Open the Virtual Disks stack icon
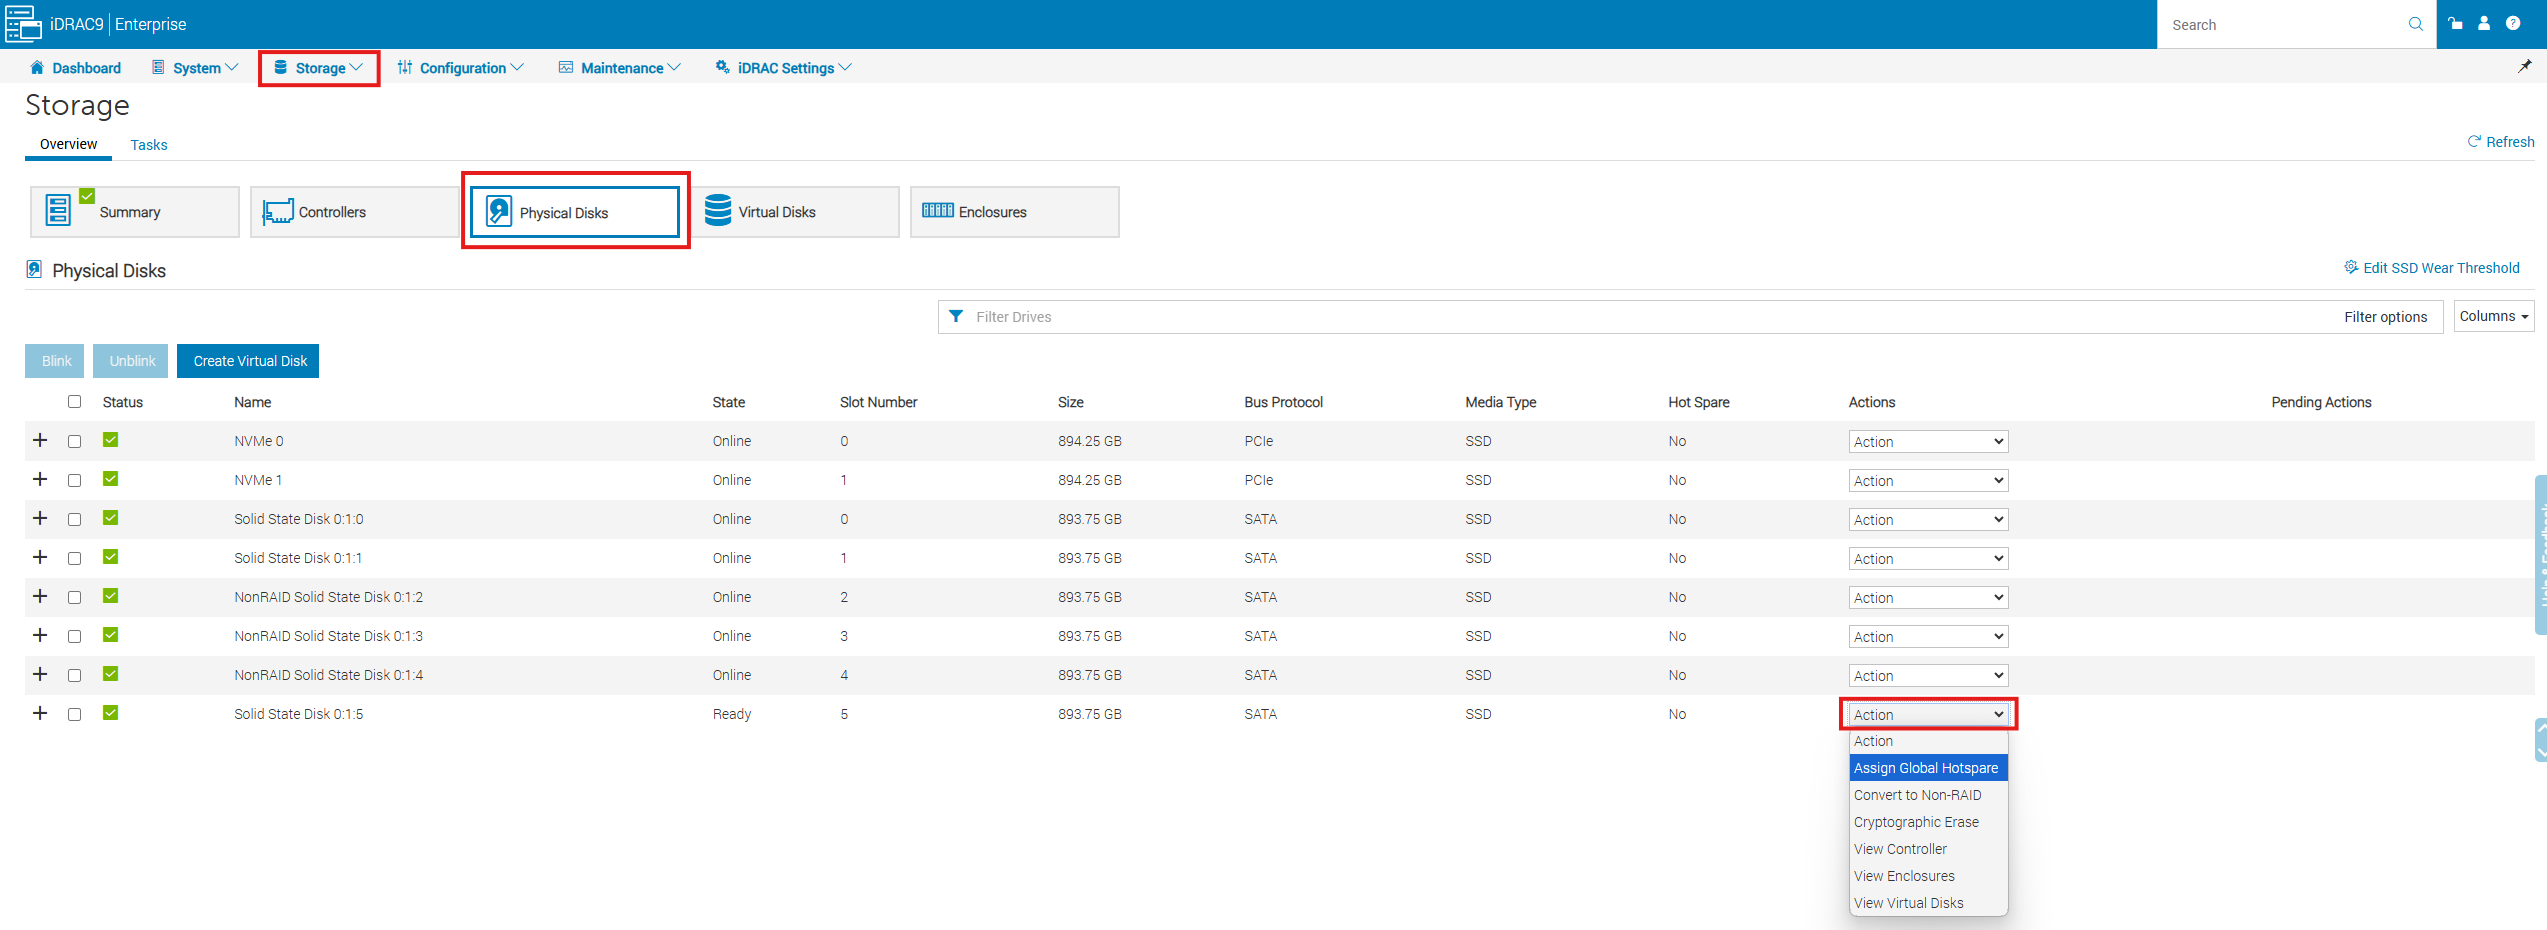This screenshot has height=930, width=2547. [718, 211]
